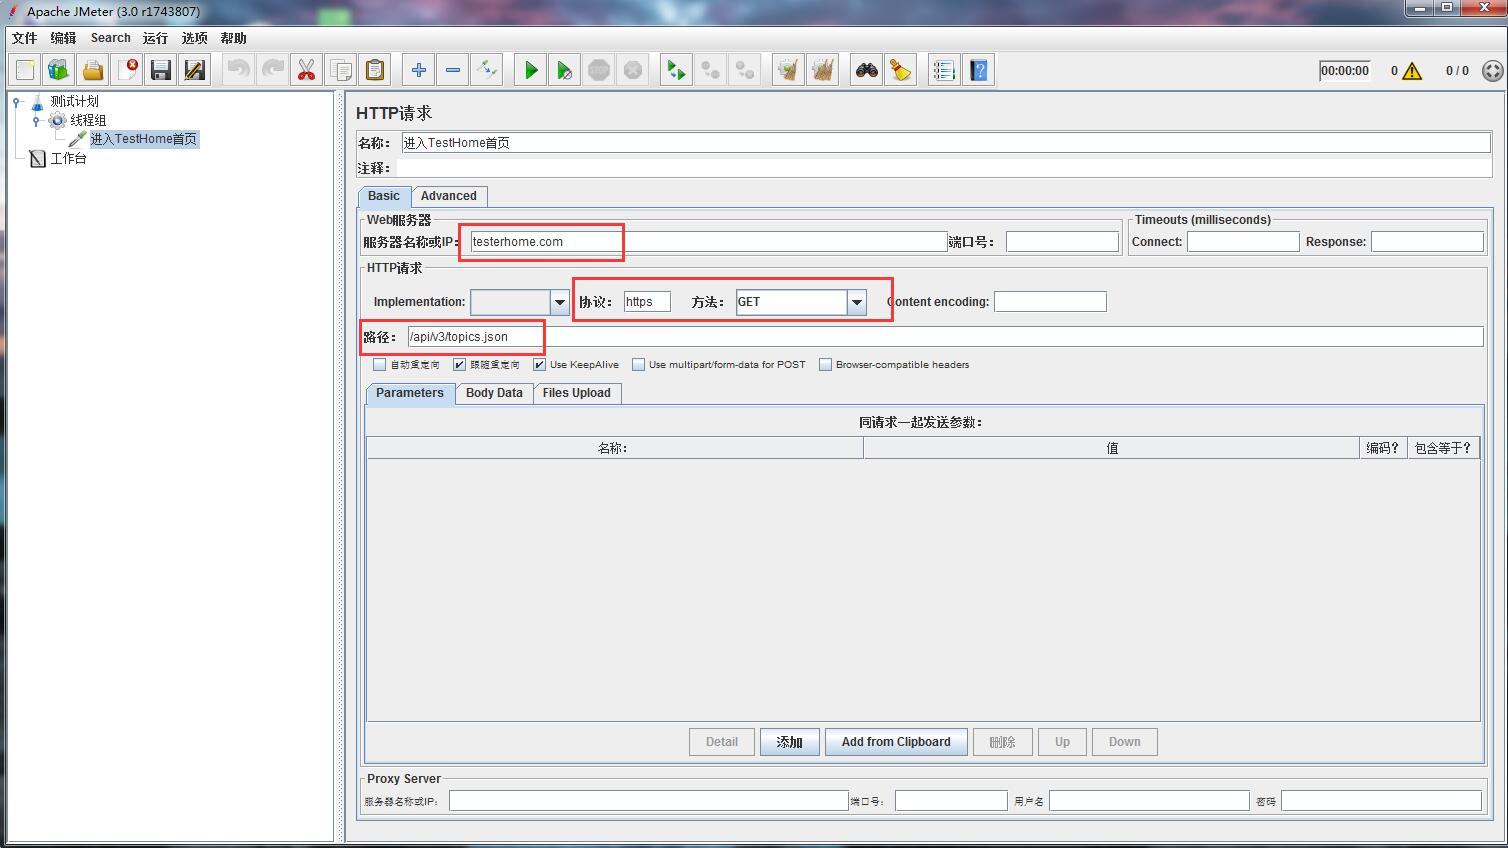Click the remote engine status icon at far right
1508x848 pixels.
tap(1492, 71)
